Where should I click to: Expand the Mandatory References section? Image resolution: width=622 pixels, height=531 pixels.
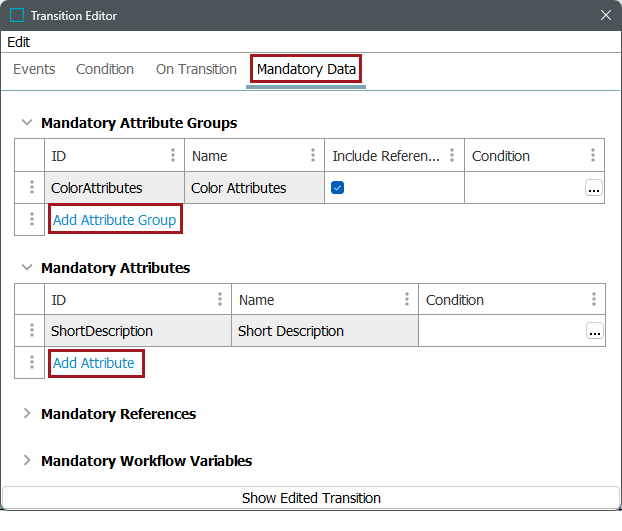27,414
